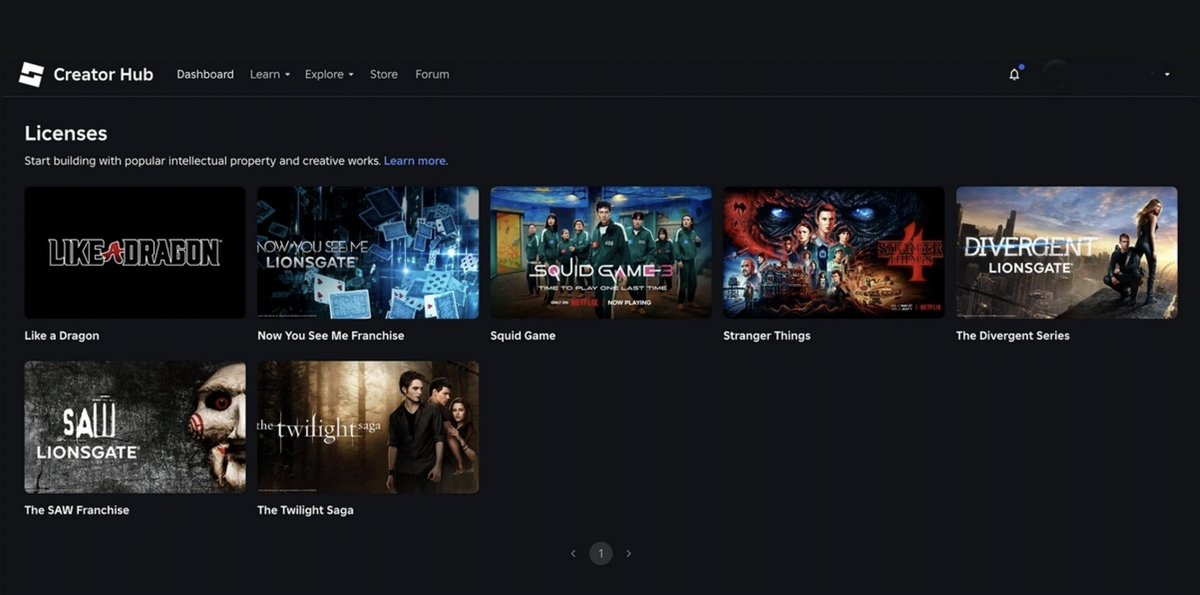Follow the Learn more link

pos(416,161)
